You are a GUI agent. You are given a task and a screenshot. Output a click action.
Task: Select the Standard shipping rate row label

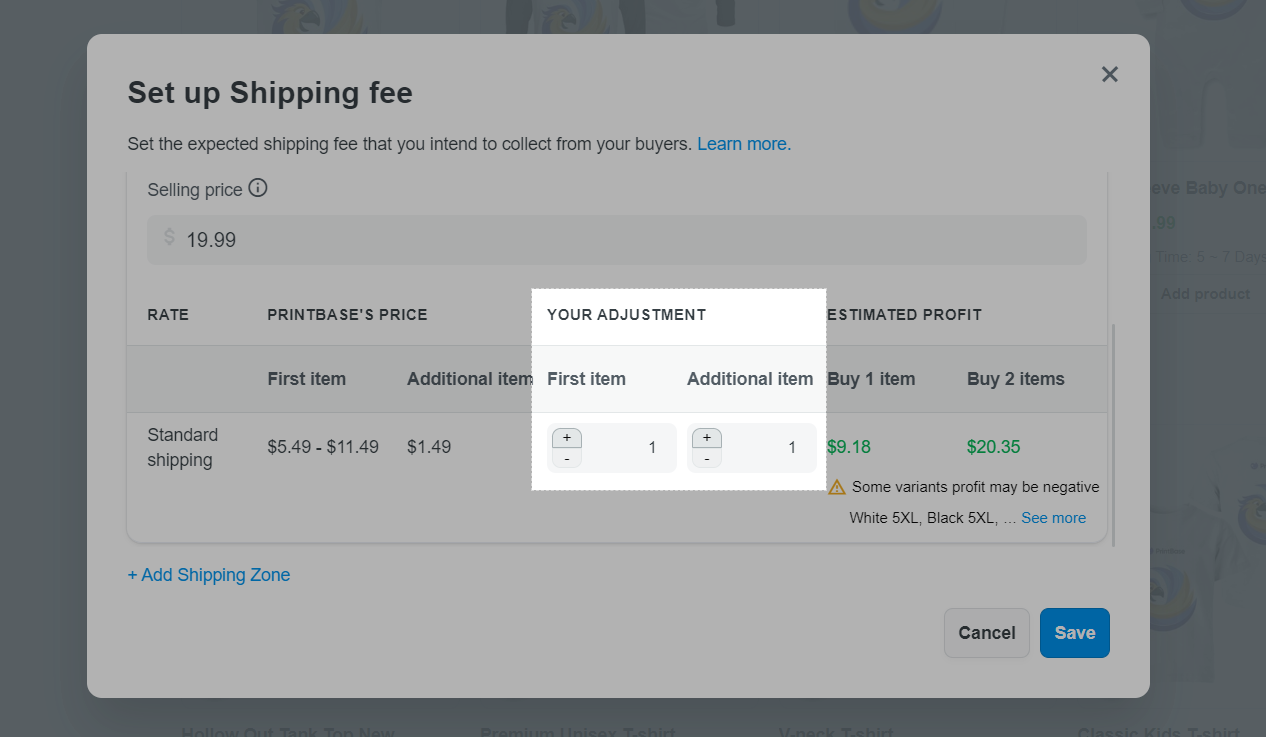click(x=183, y=447)
